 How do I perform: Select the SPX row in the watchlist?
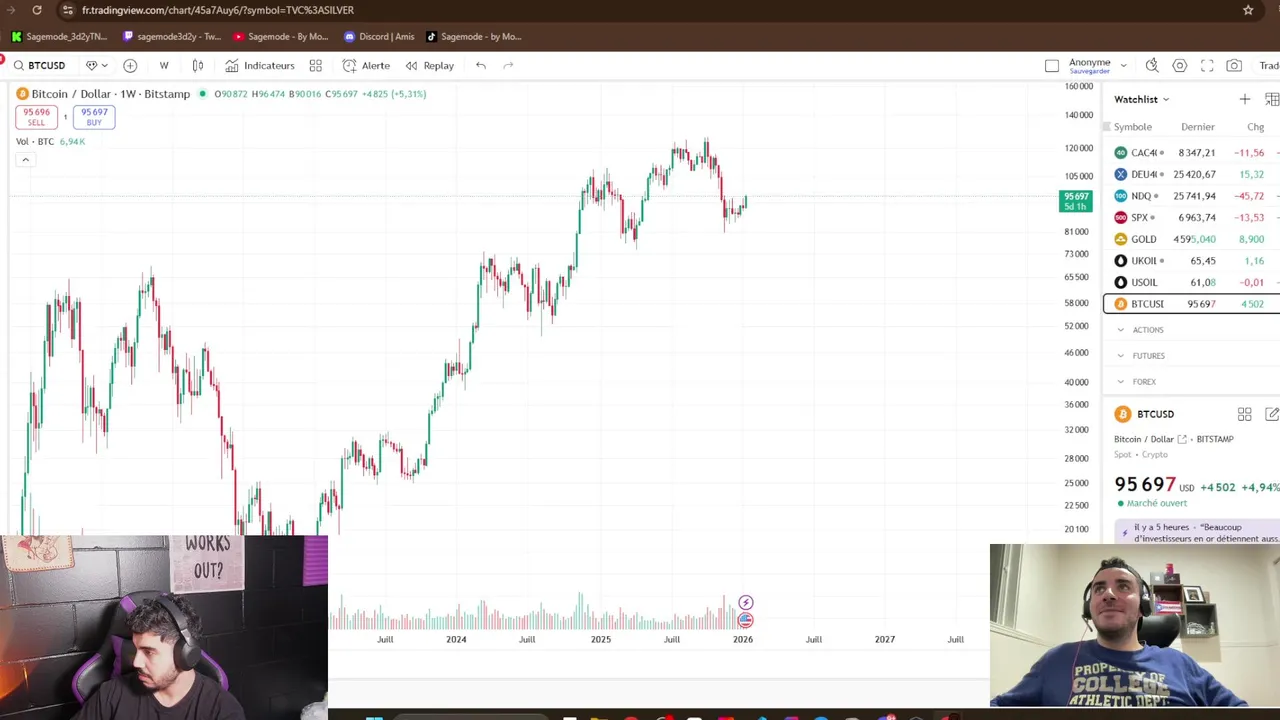[1191, 217]
